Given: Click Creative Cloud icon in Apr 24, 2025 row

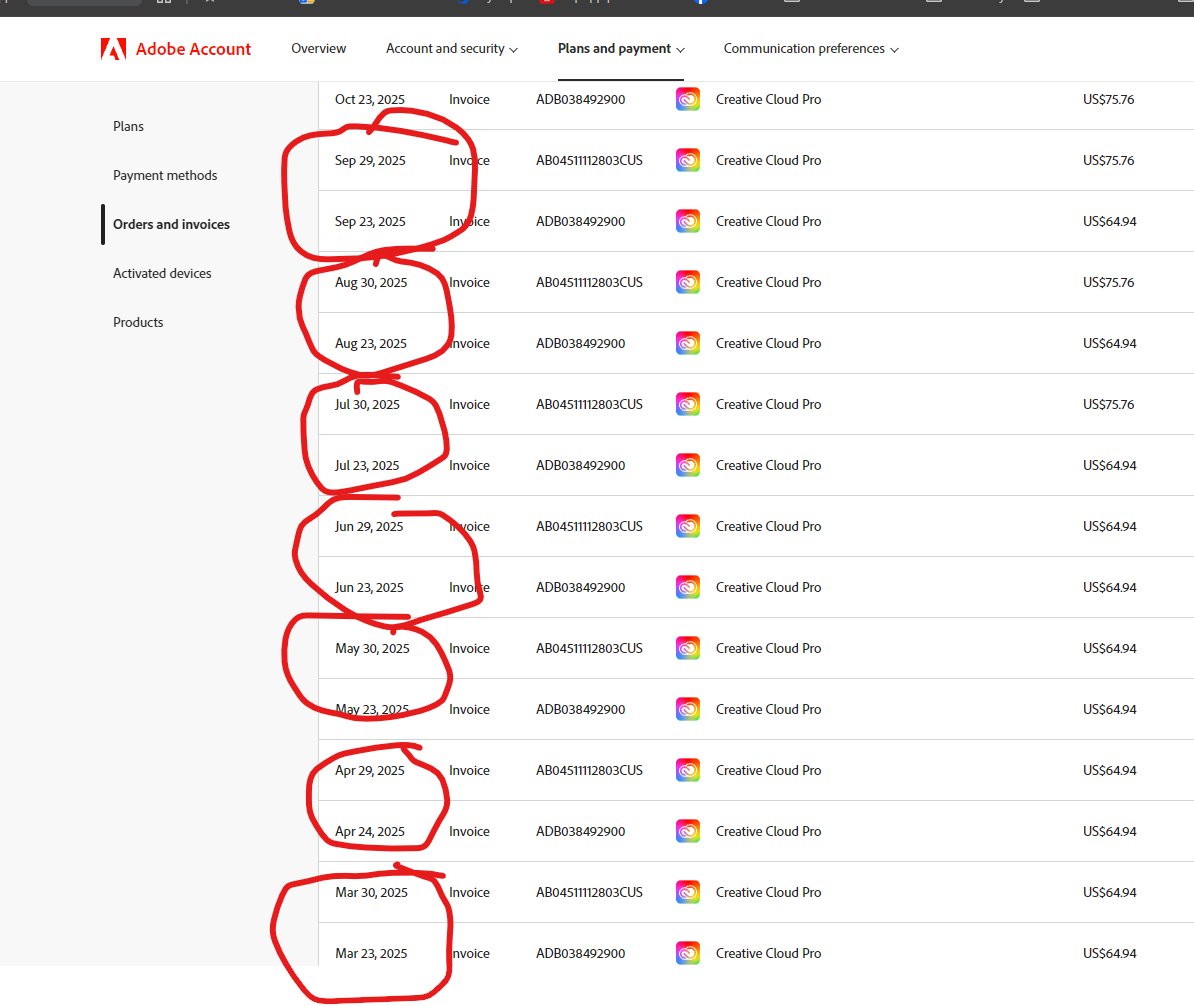Looking at the screenshot, I should [688, 831].
